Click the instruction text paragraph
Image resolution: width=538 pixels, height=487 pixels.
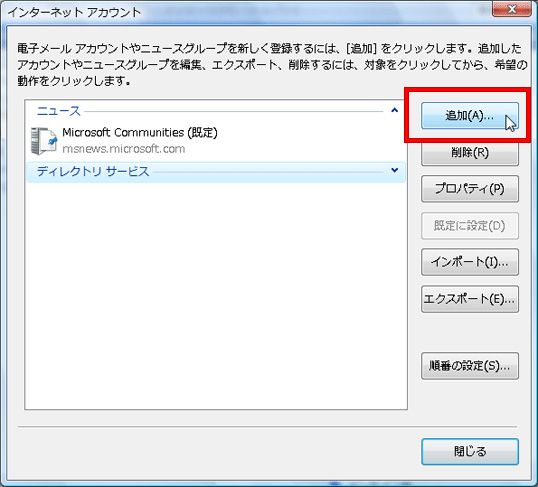coord(272,65)
